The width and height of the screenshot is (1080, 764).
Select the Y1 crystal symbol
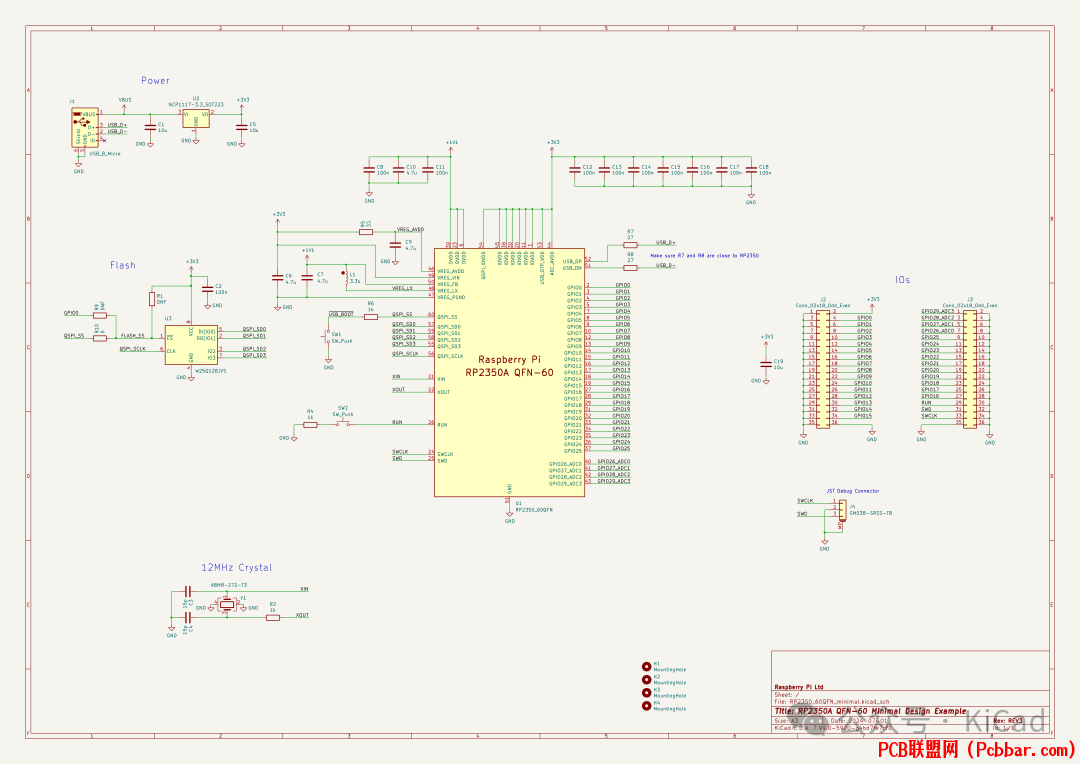[227, 605]
